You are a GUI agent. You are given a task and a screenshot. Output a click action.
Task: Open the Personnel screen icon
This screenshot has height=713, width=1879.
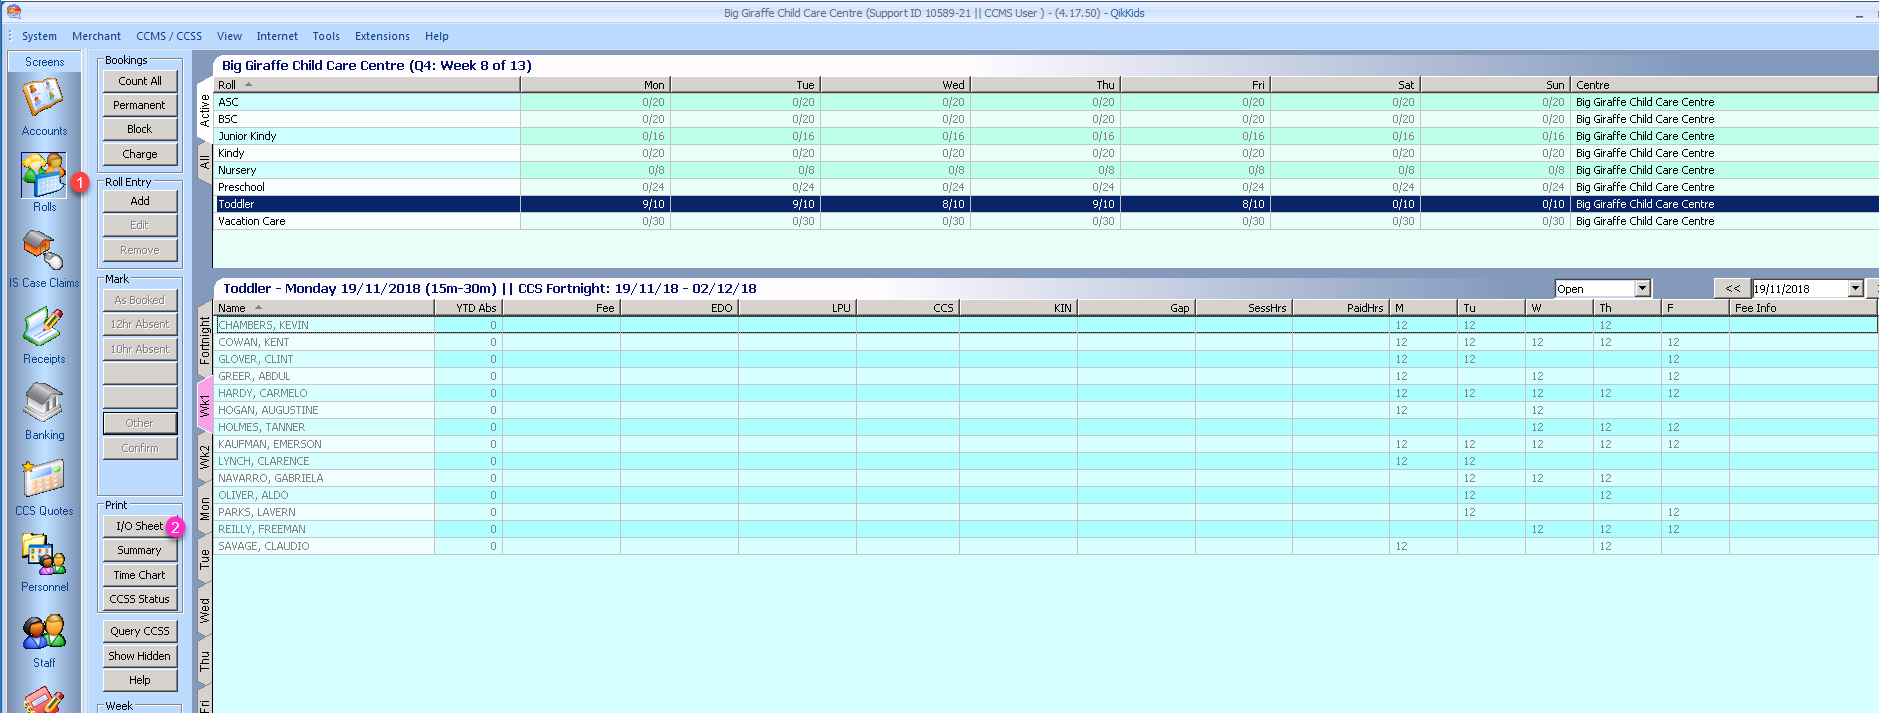pos(44,556)
